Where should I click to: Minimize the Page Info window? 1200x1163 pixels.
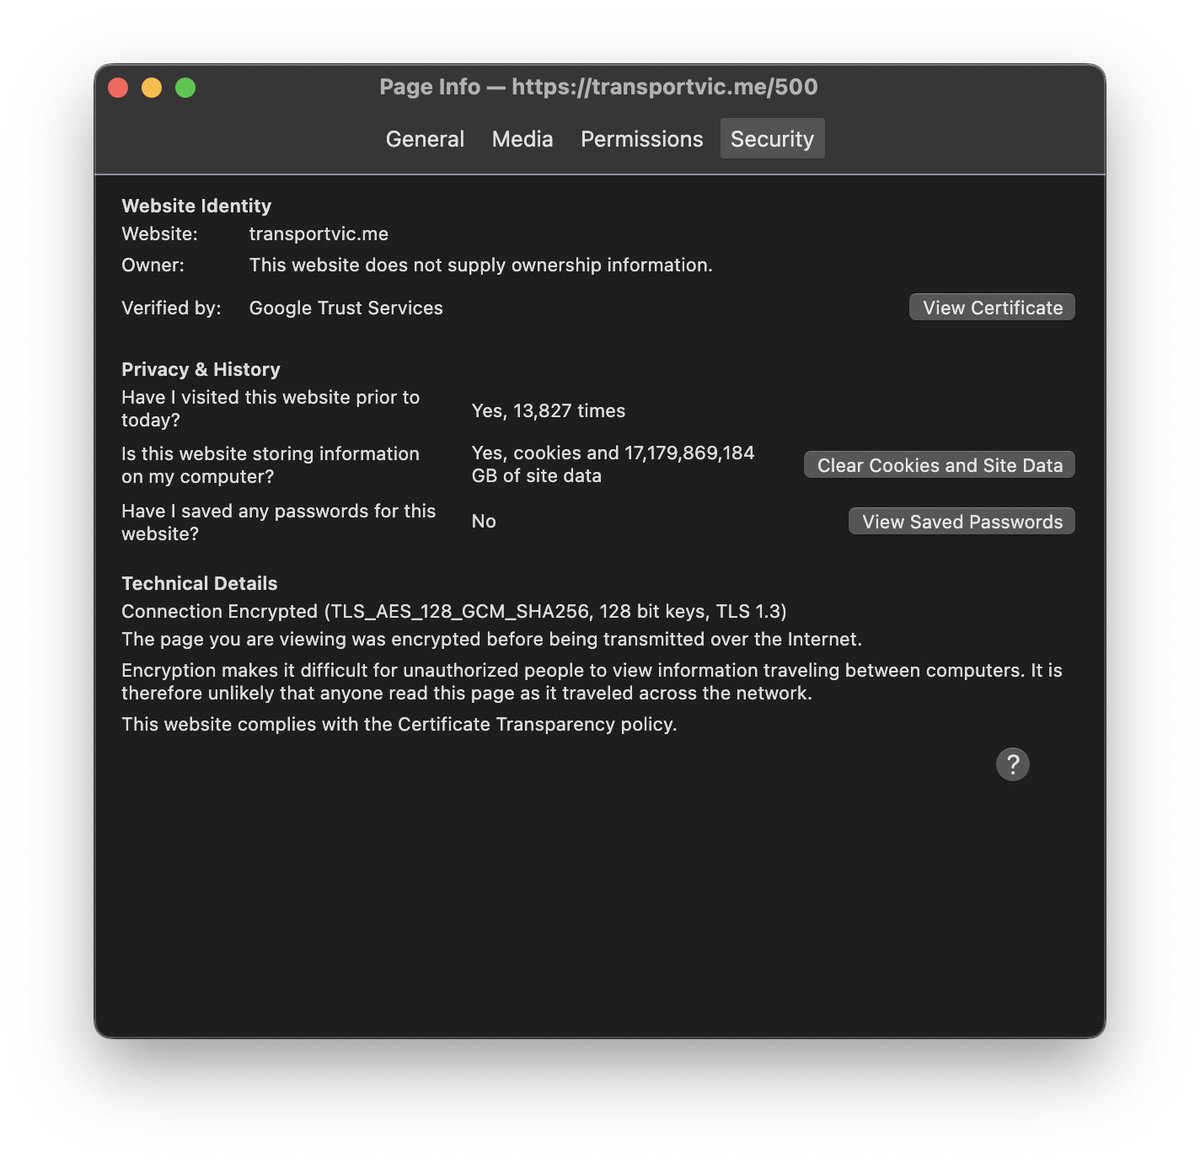[151, 87]
